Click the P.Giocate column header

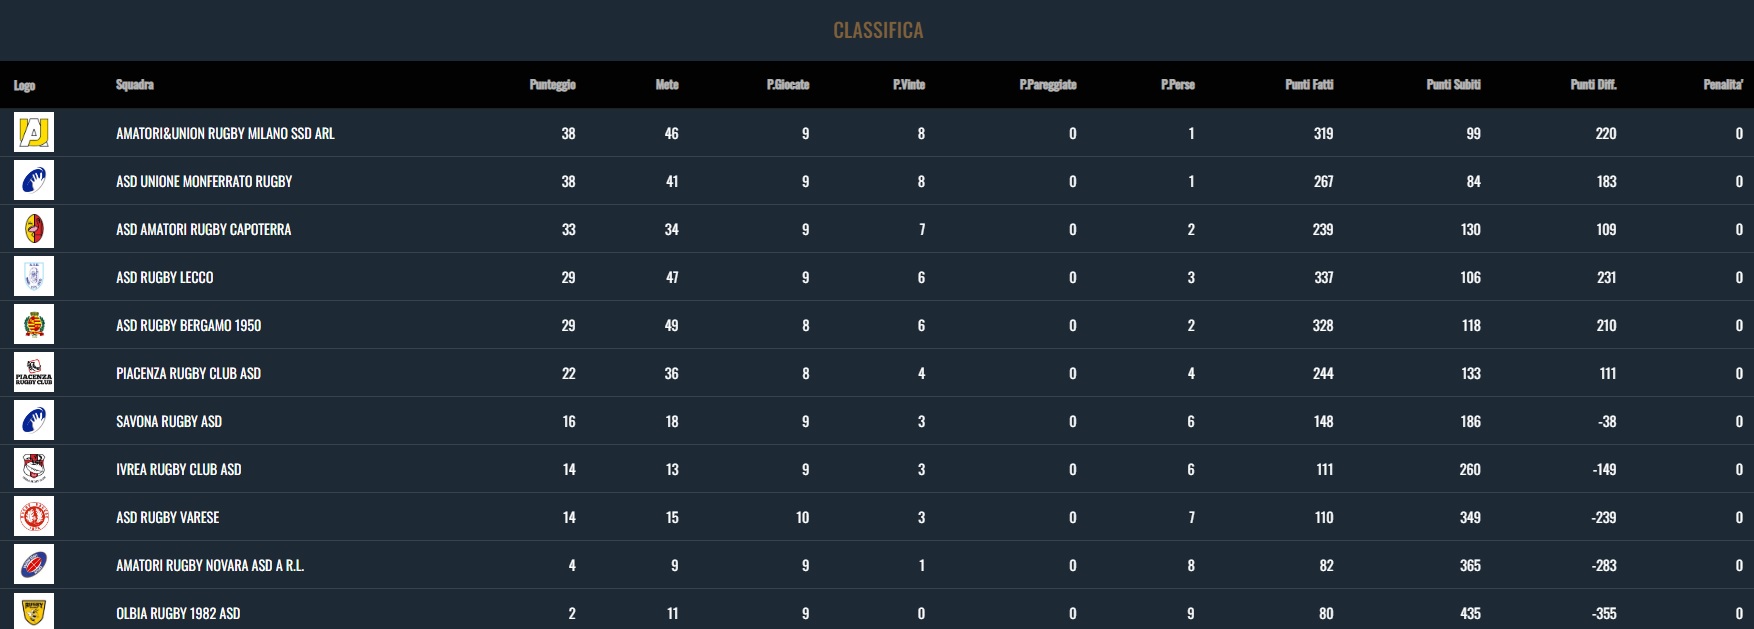pos(788,85)
